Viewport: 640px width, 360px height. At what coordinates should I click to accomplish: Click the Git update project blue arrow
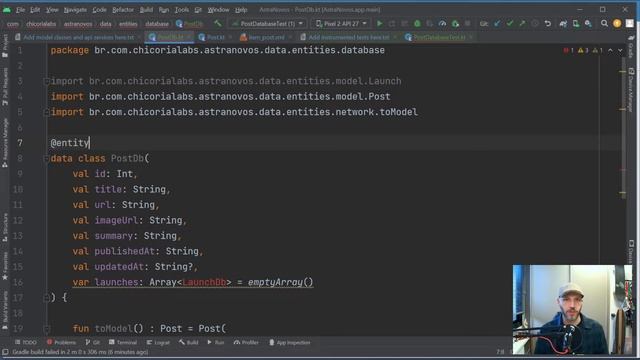[x=497, y=24]
